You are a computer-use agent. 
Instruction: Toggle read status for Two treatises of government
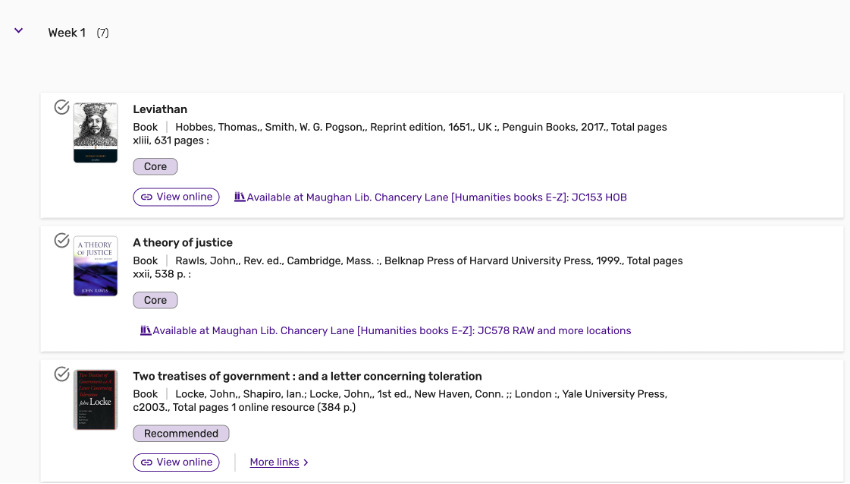point(62,374)
